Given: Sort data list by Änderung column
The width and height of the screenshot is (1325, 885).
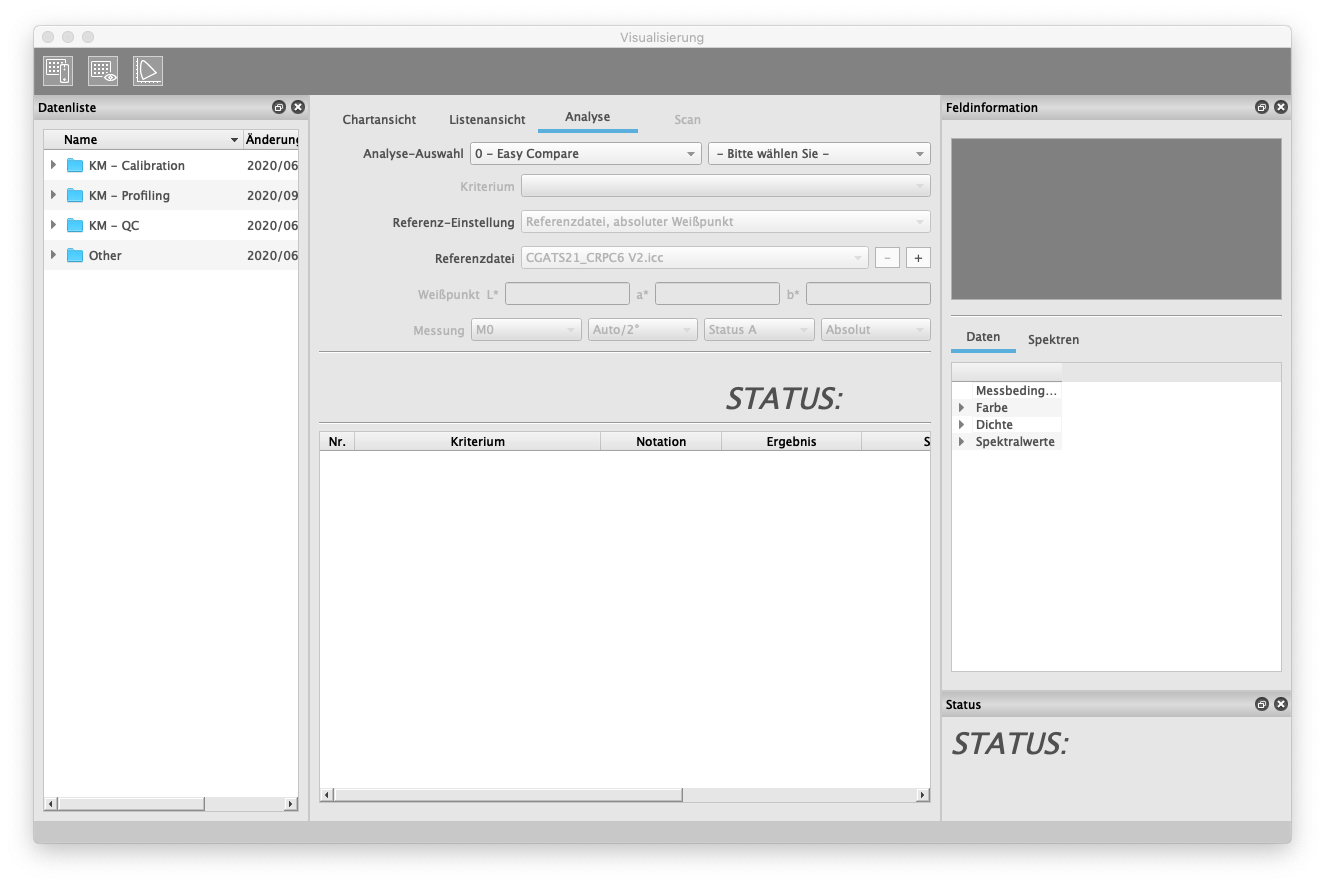Looking at the screenshot, I should point(270,140).
